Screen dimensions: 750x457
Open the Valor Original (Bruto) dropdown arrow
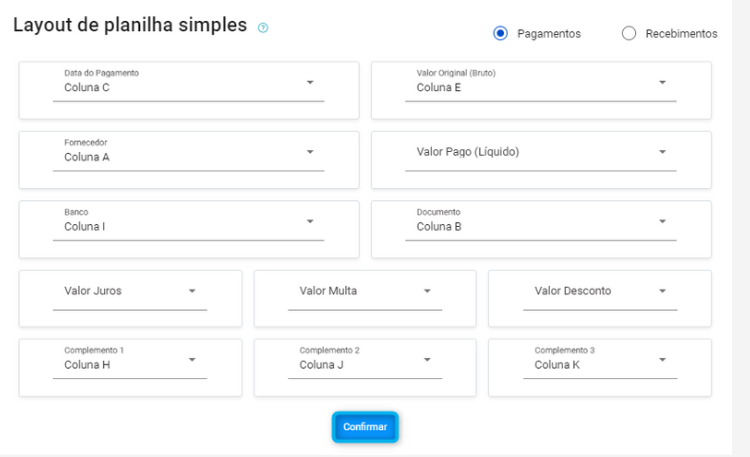(662, 82)
